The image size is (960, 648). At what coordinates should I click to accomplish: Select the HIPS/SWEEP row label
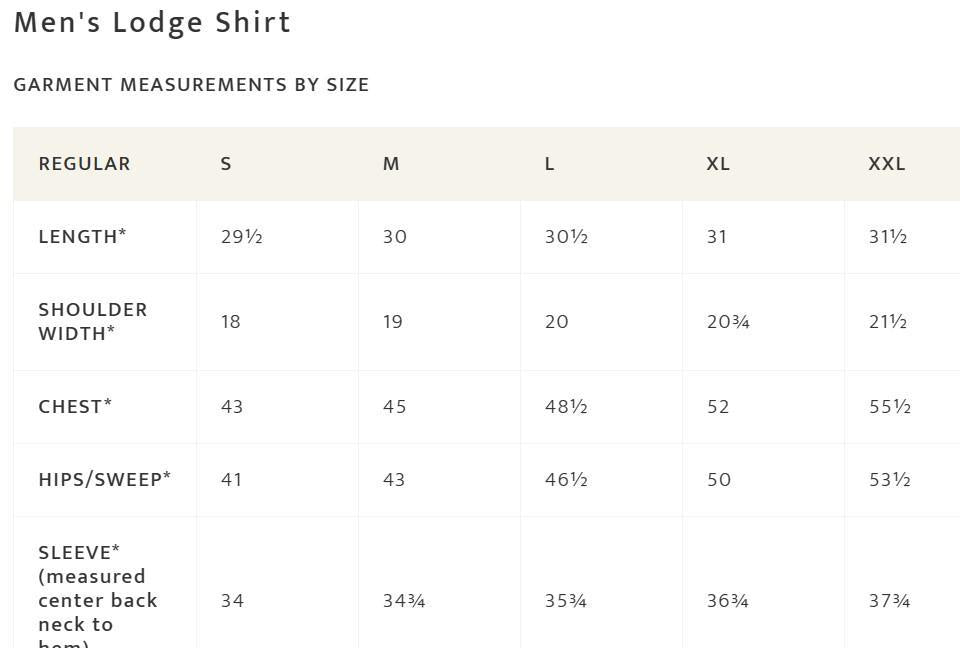coord(104,480)
